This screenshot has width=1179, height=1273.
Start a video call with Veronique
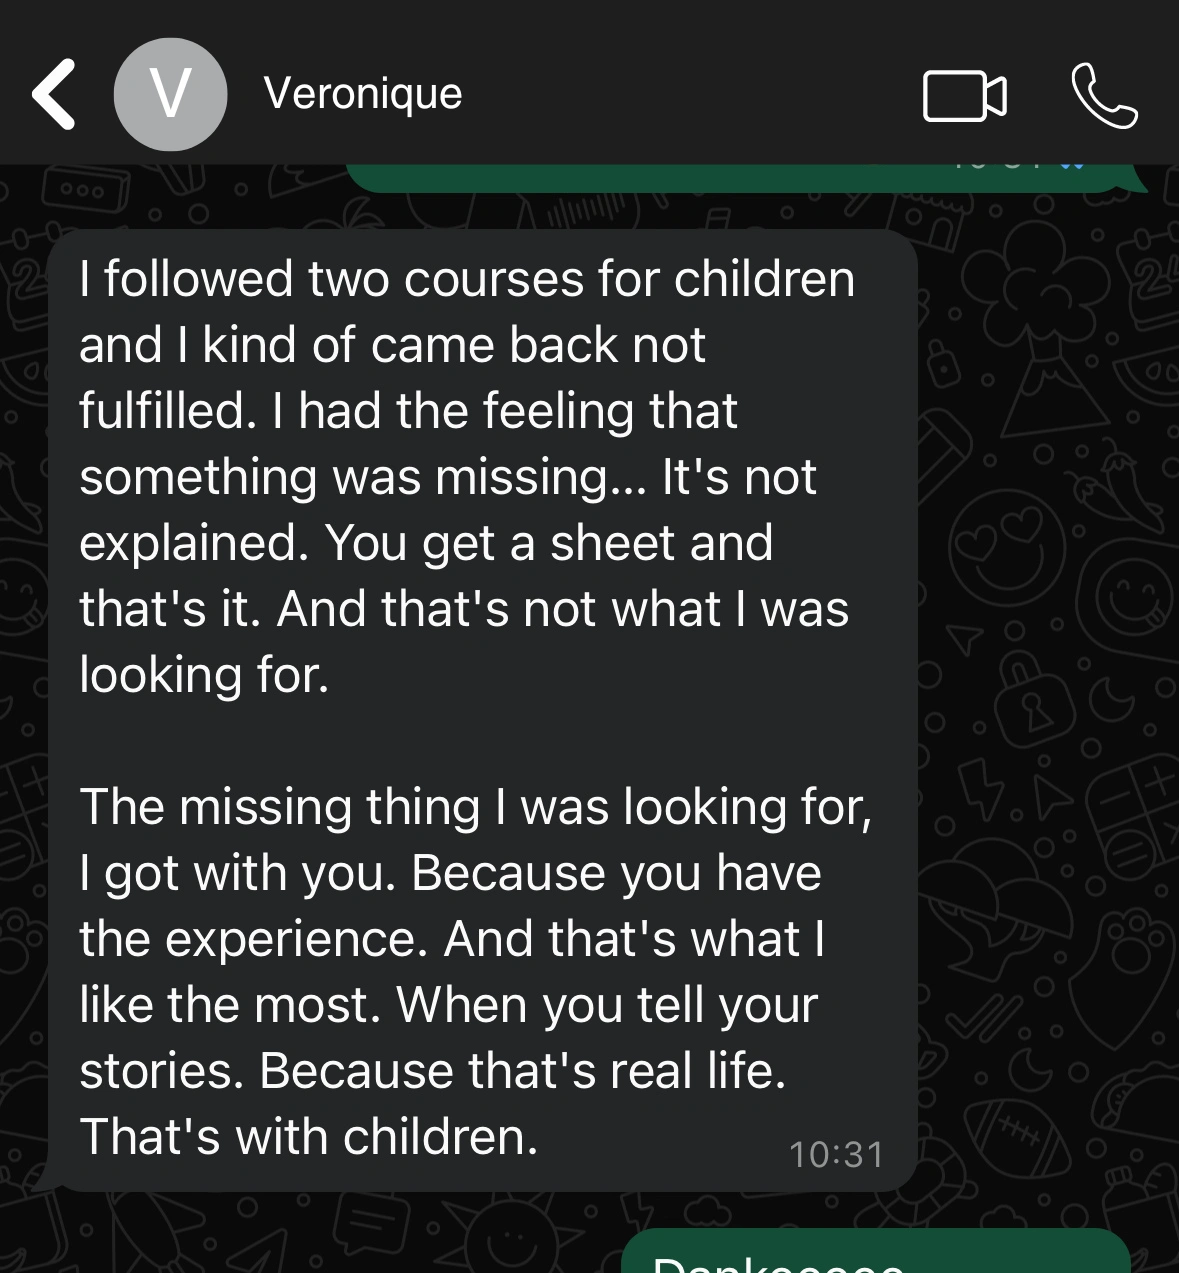point(963,95)
